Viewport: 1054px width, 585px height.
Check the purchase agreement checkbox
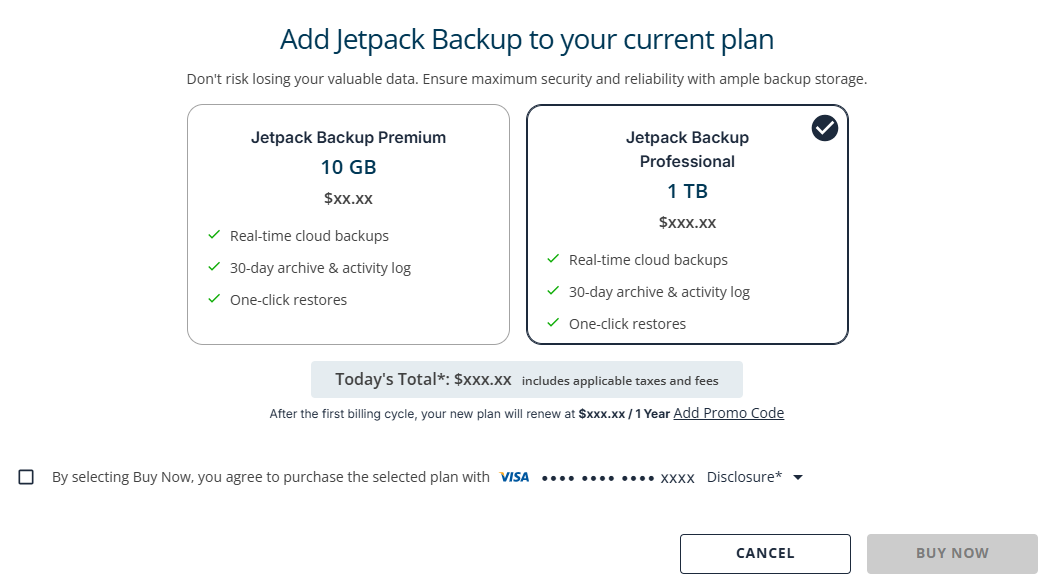(26, 477)
